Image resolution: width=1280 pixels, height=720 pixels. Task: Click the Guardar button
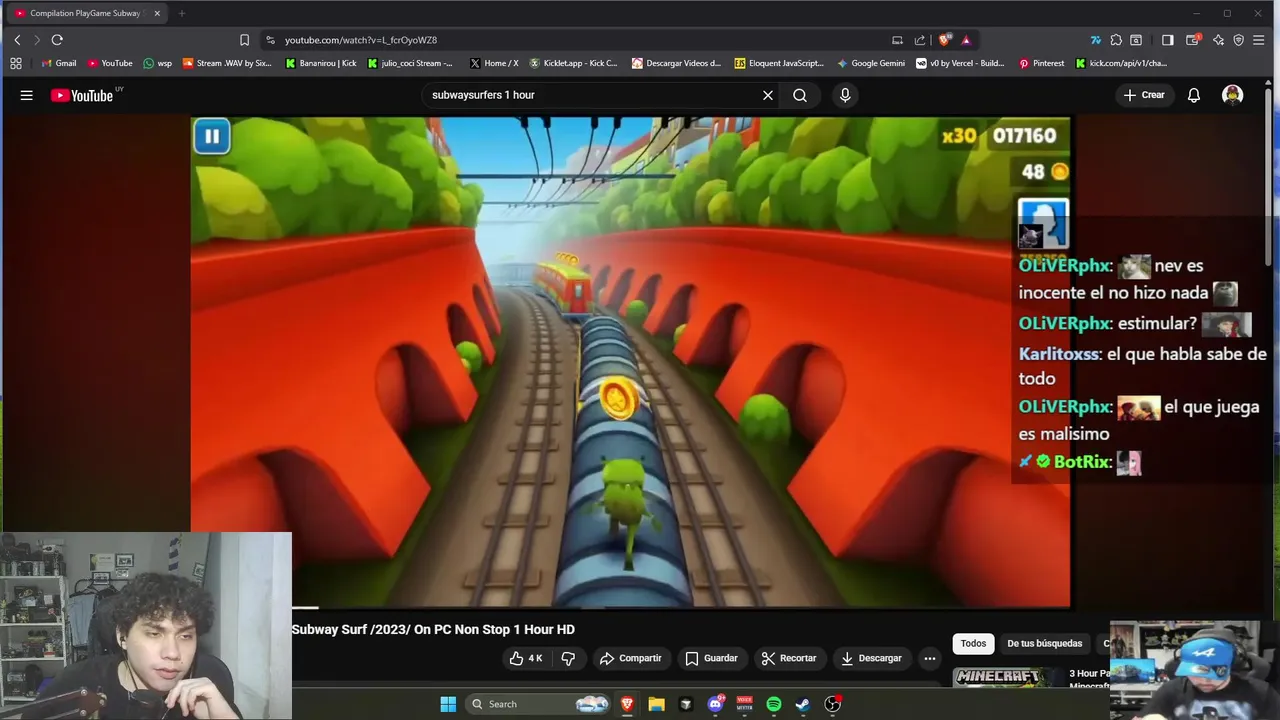[x=711, y=658]
